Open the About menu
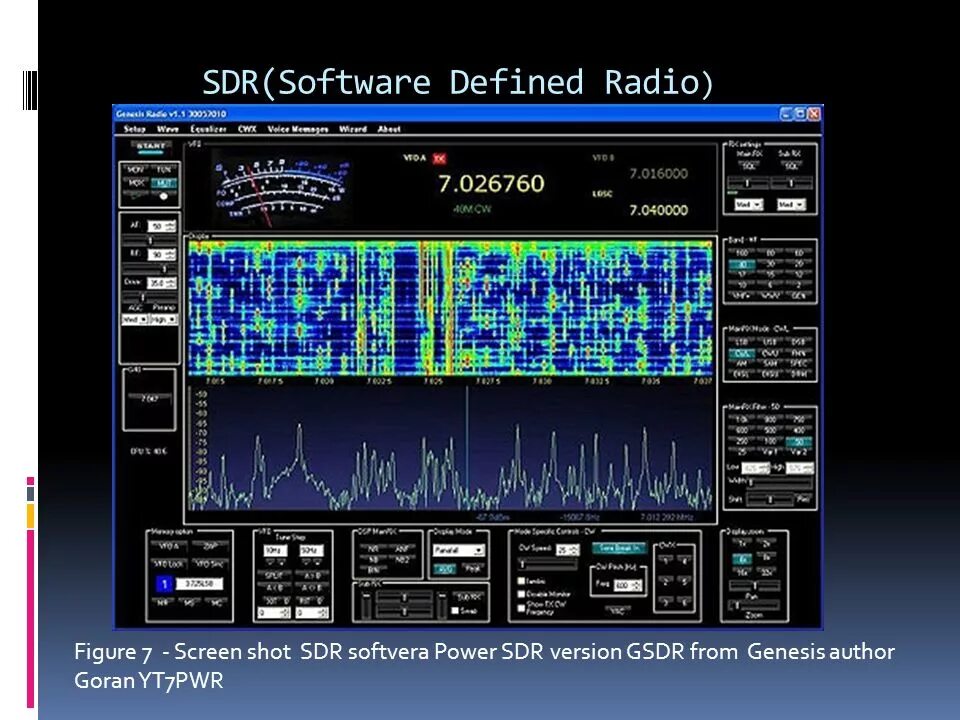Screen dimensions: 960x720 coord(389,129)
